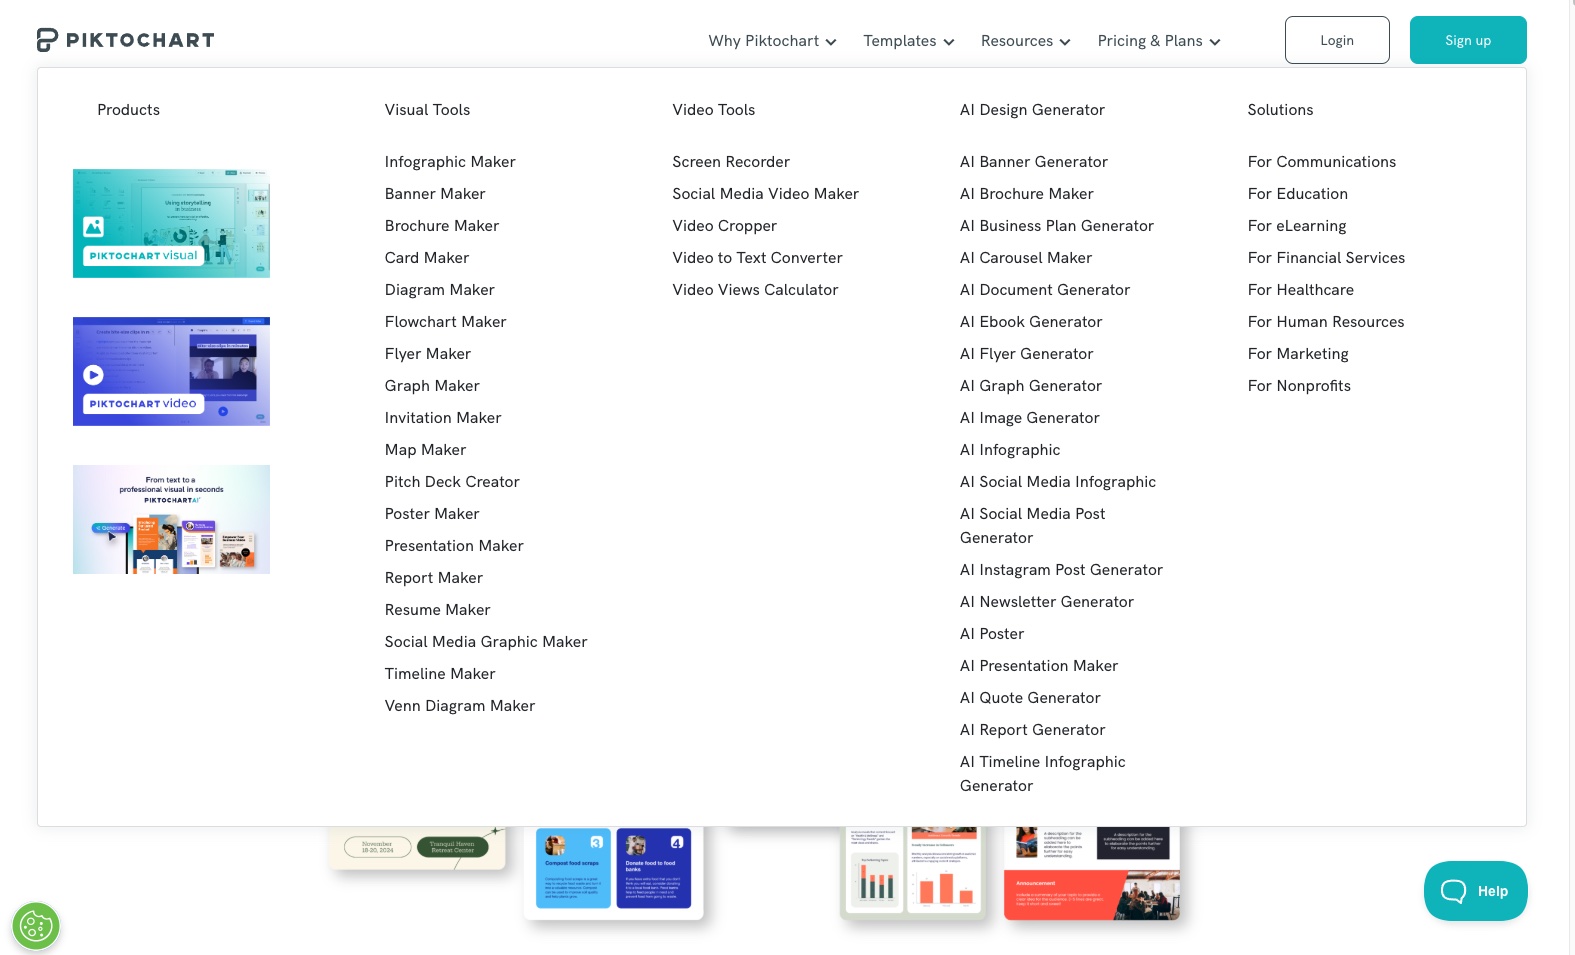Select AI Ebook Generator
Image resolution: width=1575 pixels, height=955 pixels.
click(x=1031, y=322)
